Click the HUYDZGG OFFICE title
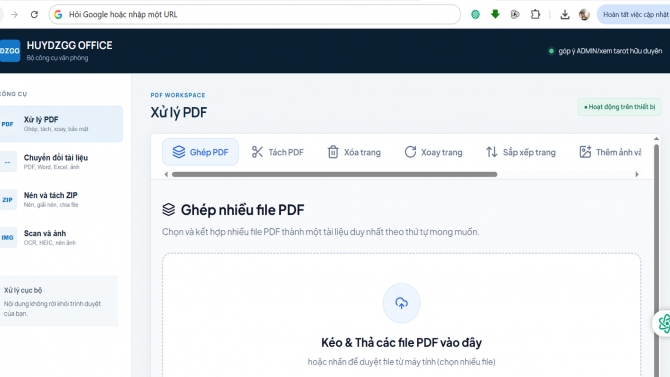Viewport: 670px width, 377px height. pos(69,45)
